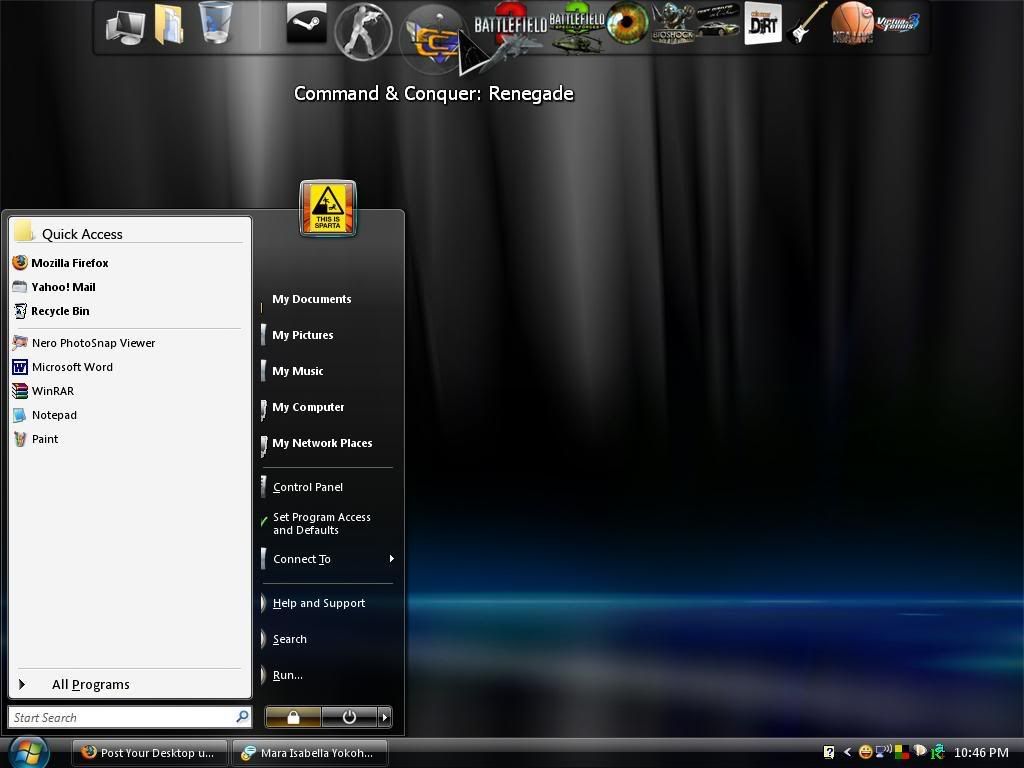
Task: Launch Steam from the dock
Action: (x=306, y=24)
